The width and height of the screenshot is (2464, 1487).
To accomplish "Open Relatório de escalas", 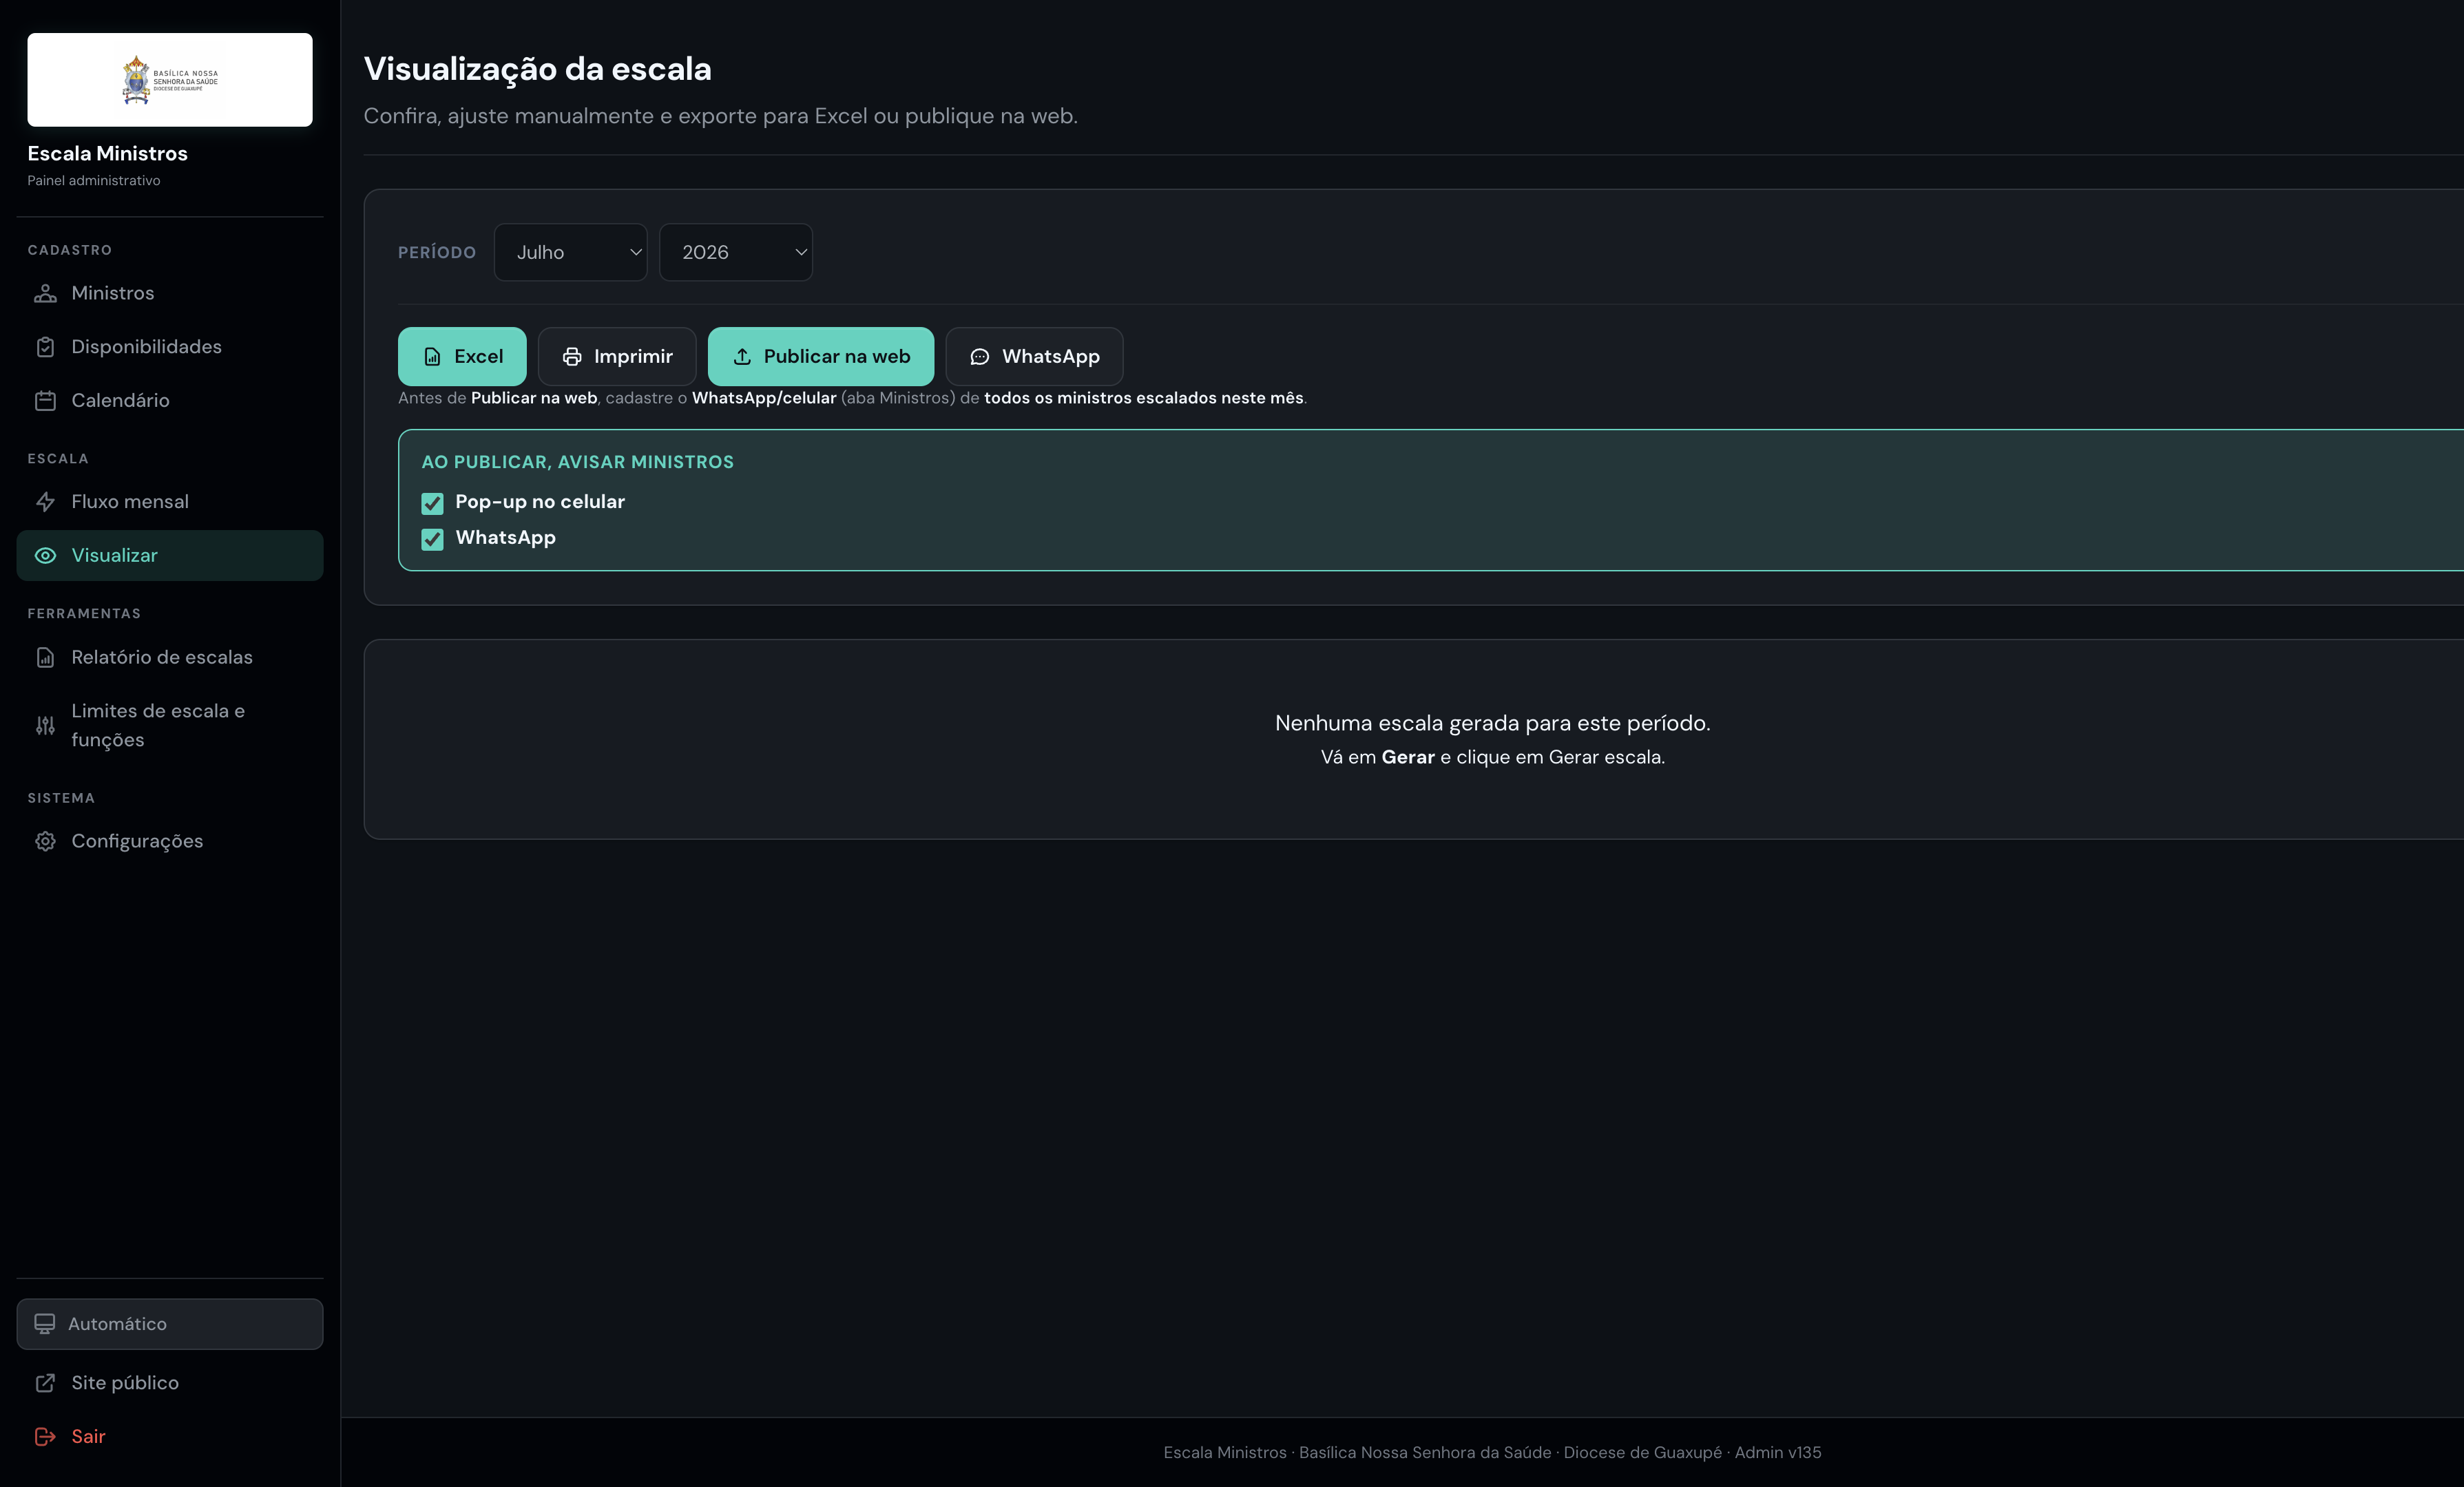I will (170, 658).
